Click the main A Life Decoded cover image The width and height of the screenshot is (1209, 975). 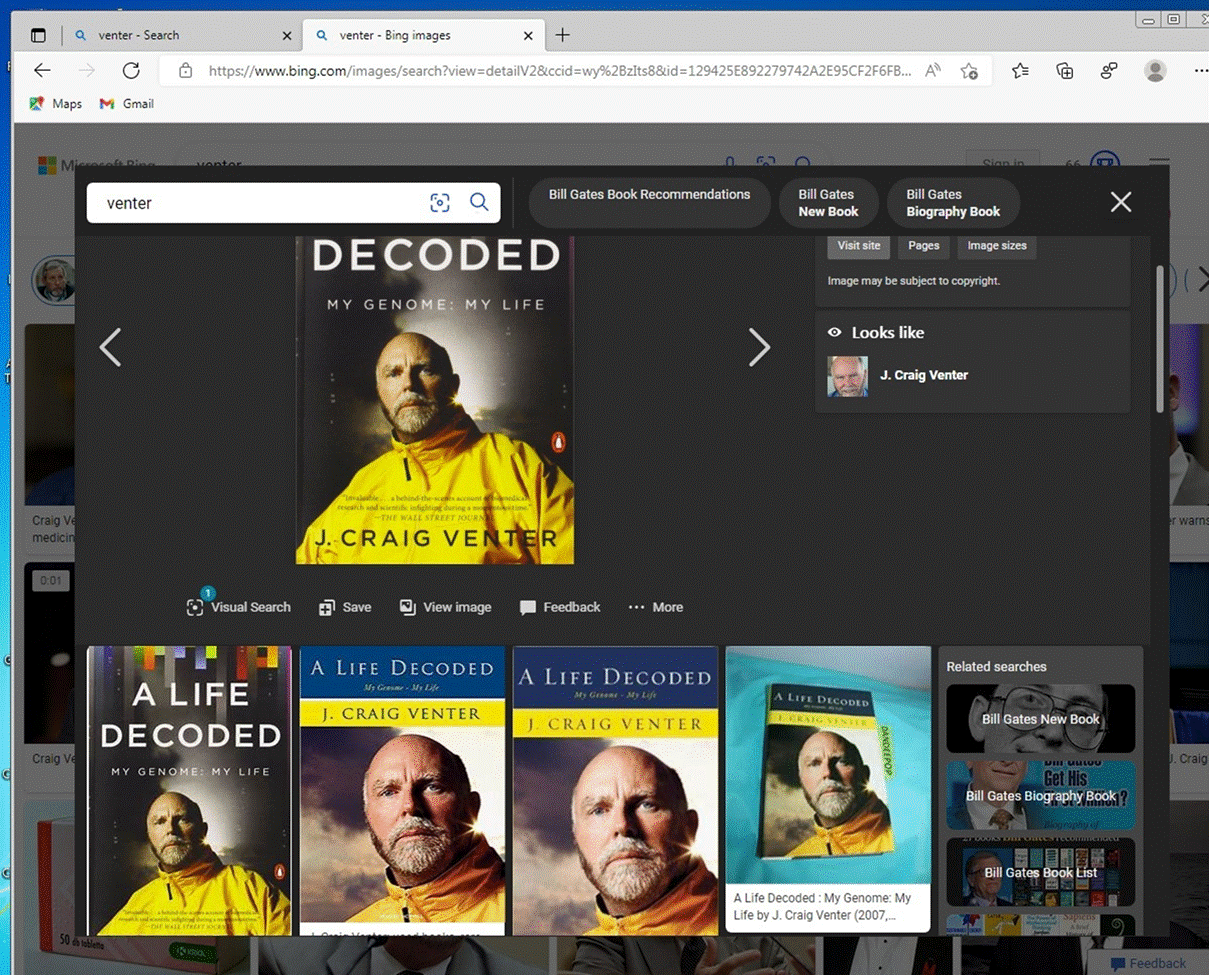click(435, 400)
